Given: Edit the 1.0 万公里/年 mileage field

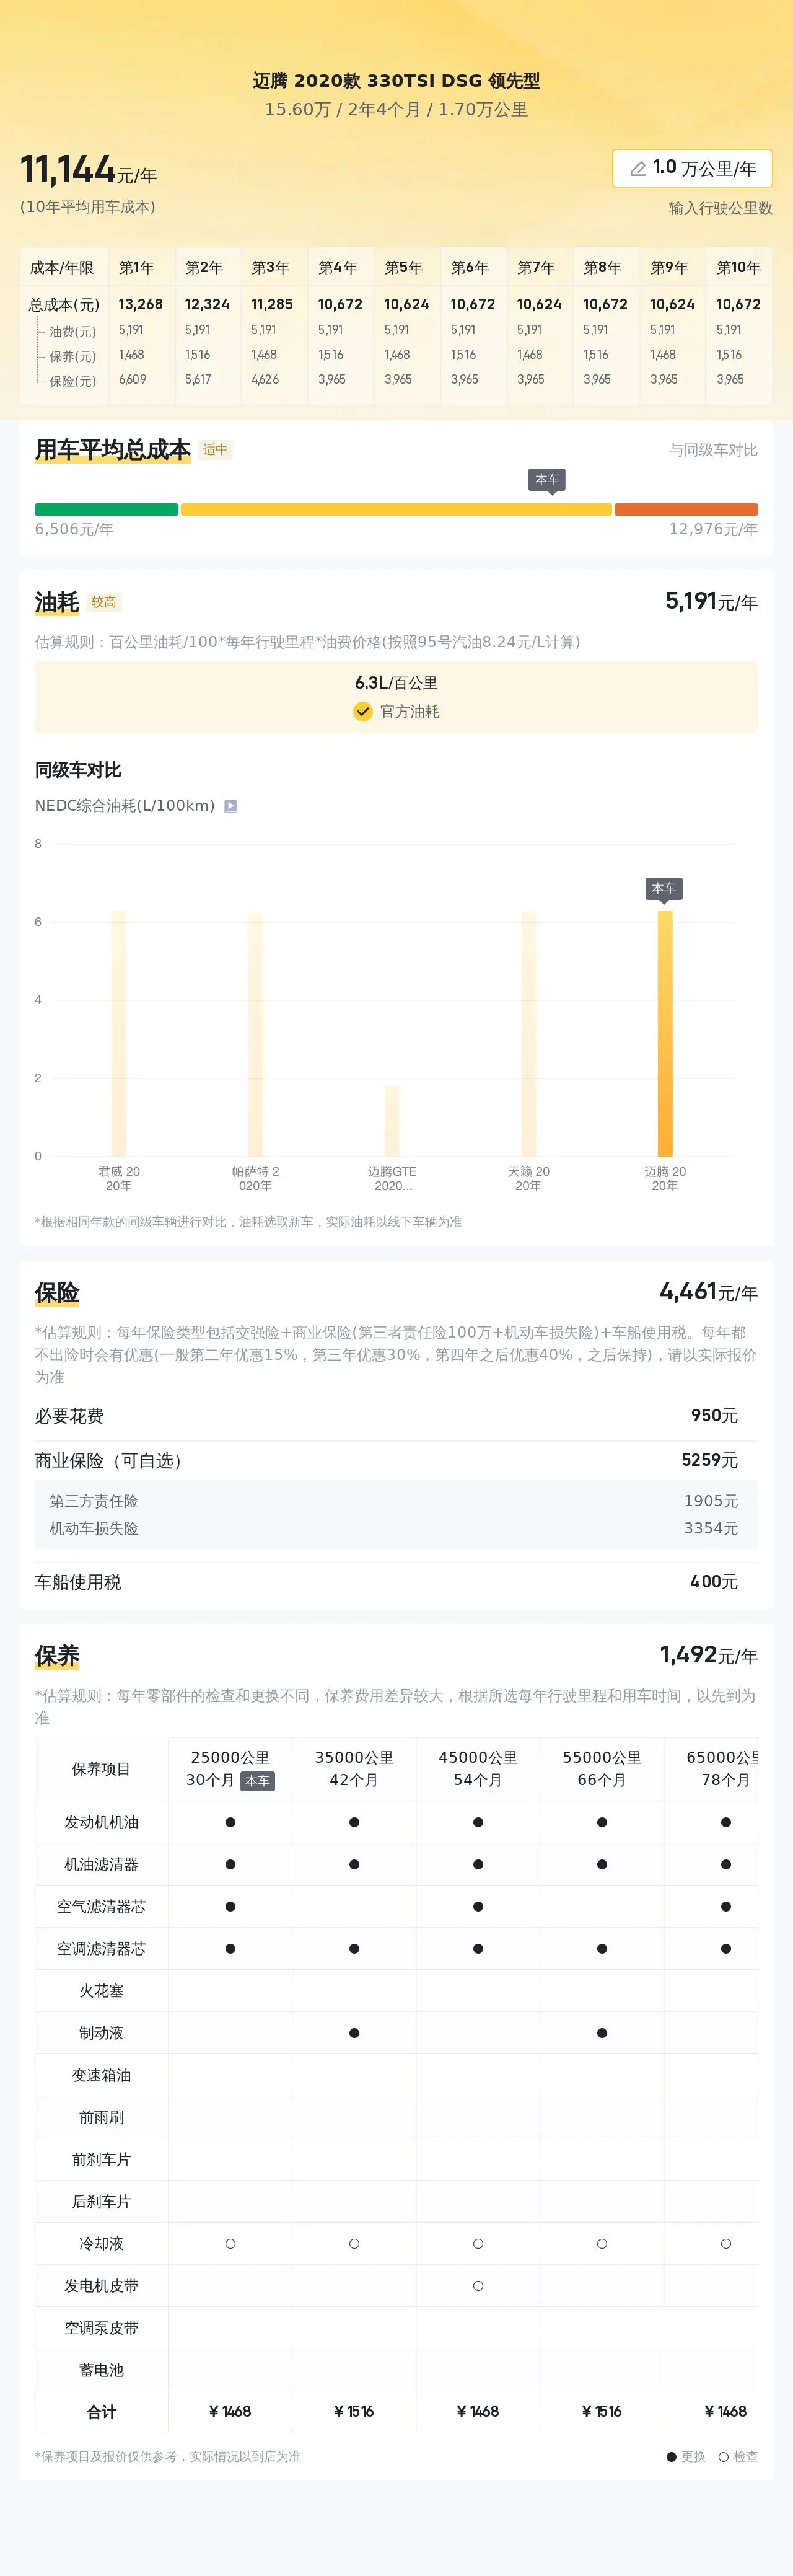Looking at the screenshot, I should pyautogui.click(x=692, y=169).
